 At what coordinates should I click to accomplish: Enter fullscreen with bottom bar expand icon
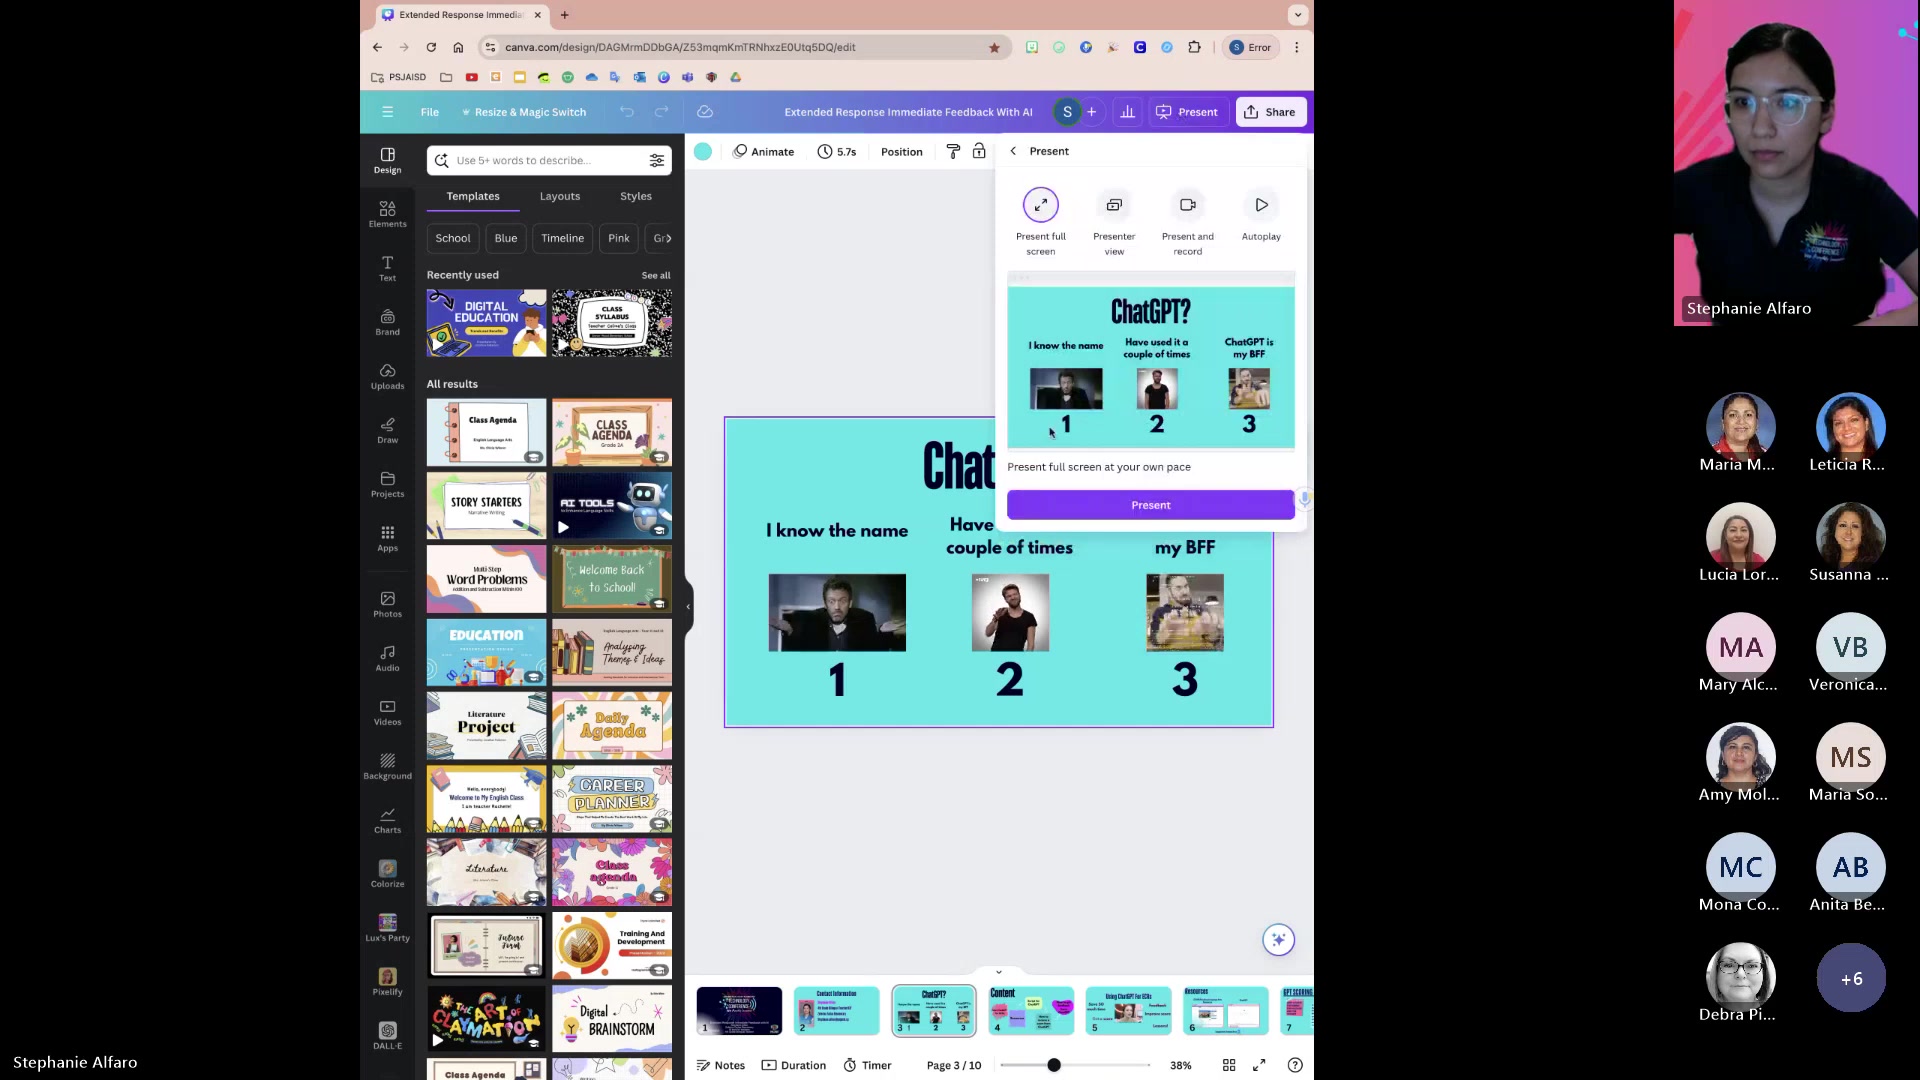coord(1260,1065)
